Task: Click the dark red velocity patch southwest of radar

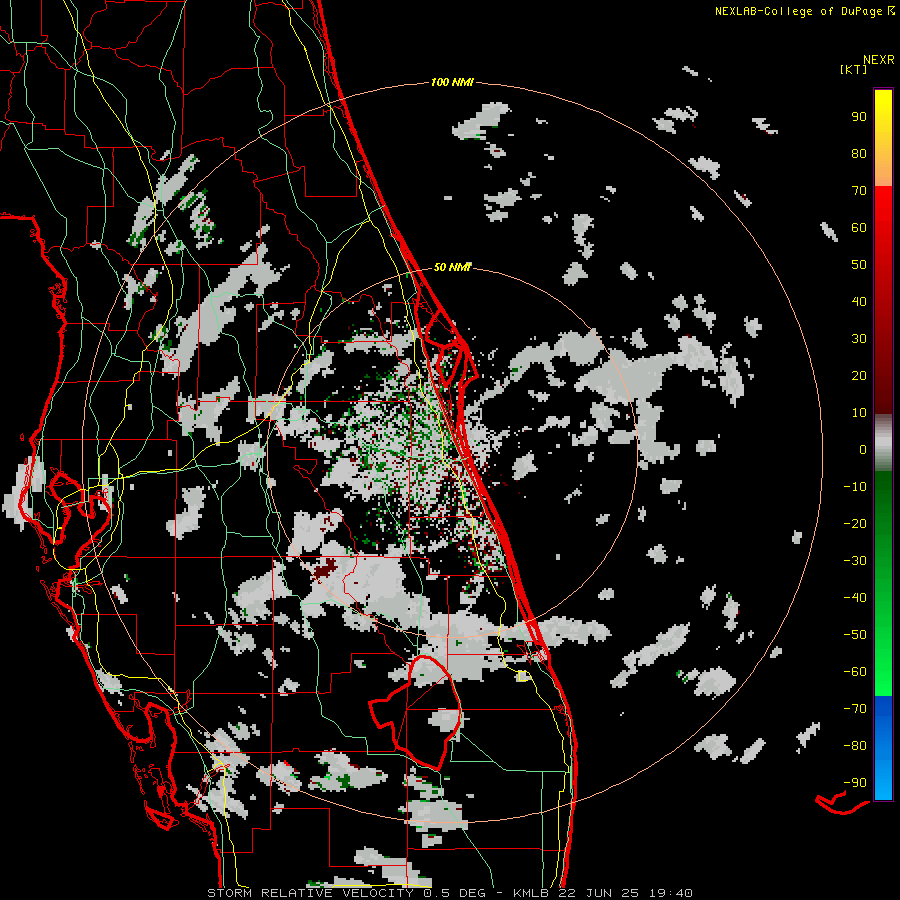Action: (x=326, y=567)
